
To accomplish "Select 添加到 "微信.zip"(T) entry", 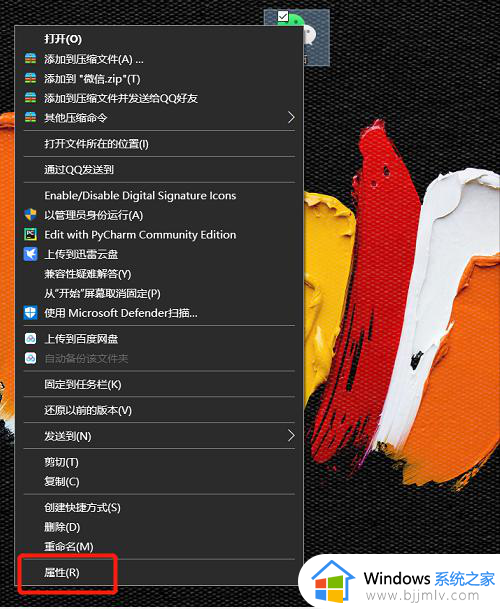I will point(159,78).
